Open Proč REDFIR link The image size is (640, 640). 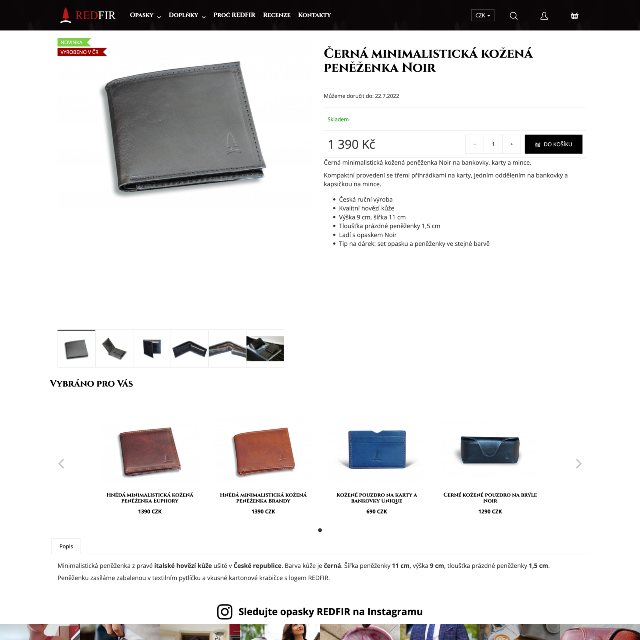coord(234,15)
